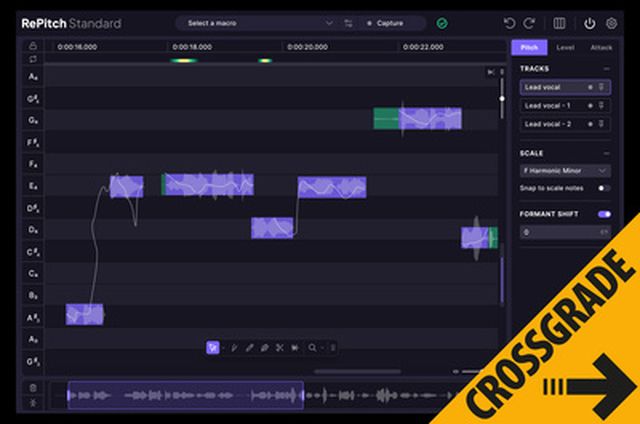This screenshot has width=640, height=424.
Task: Activate the highlighted selection tool
Action: coord(213,348)
